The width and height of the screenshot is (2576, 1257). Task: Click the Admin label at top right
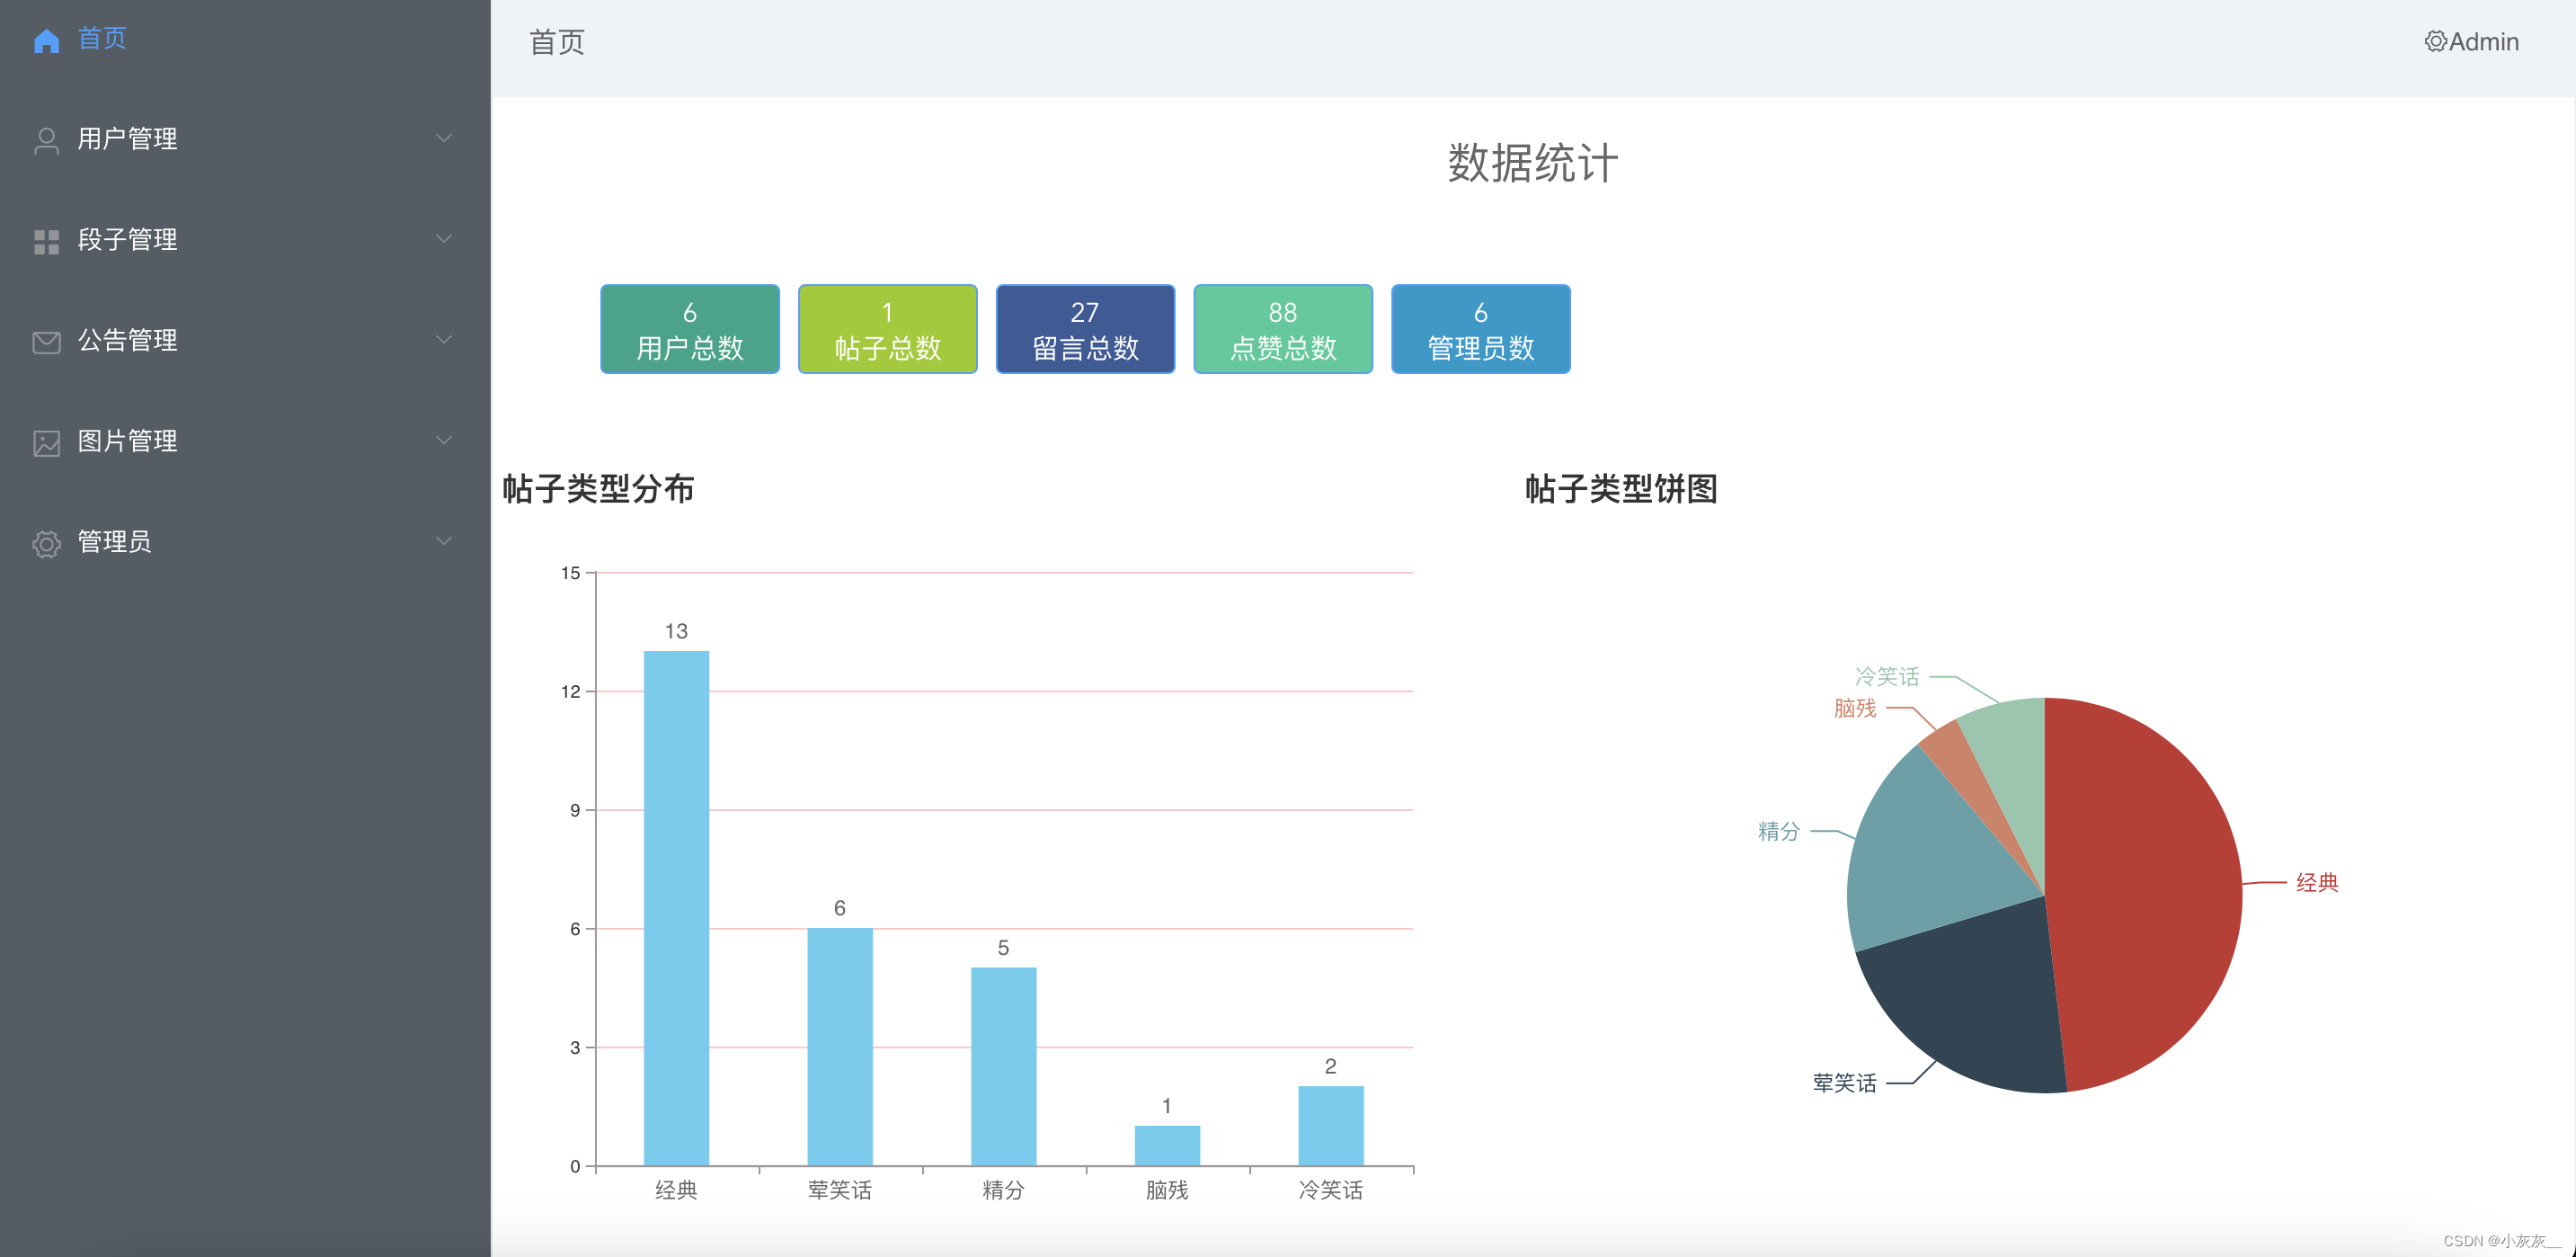(x=2483, y=41)
